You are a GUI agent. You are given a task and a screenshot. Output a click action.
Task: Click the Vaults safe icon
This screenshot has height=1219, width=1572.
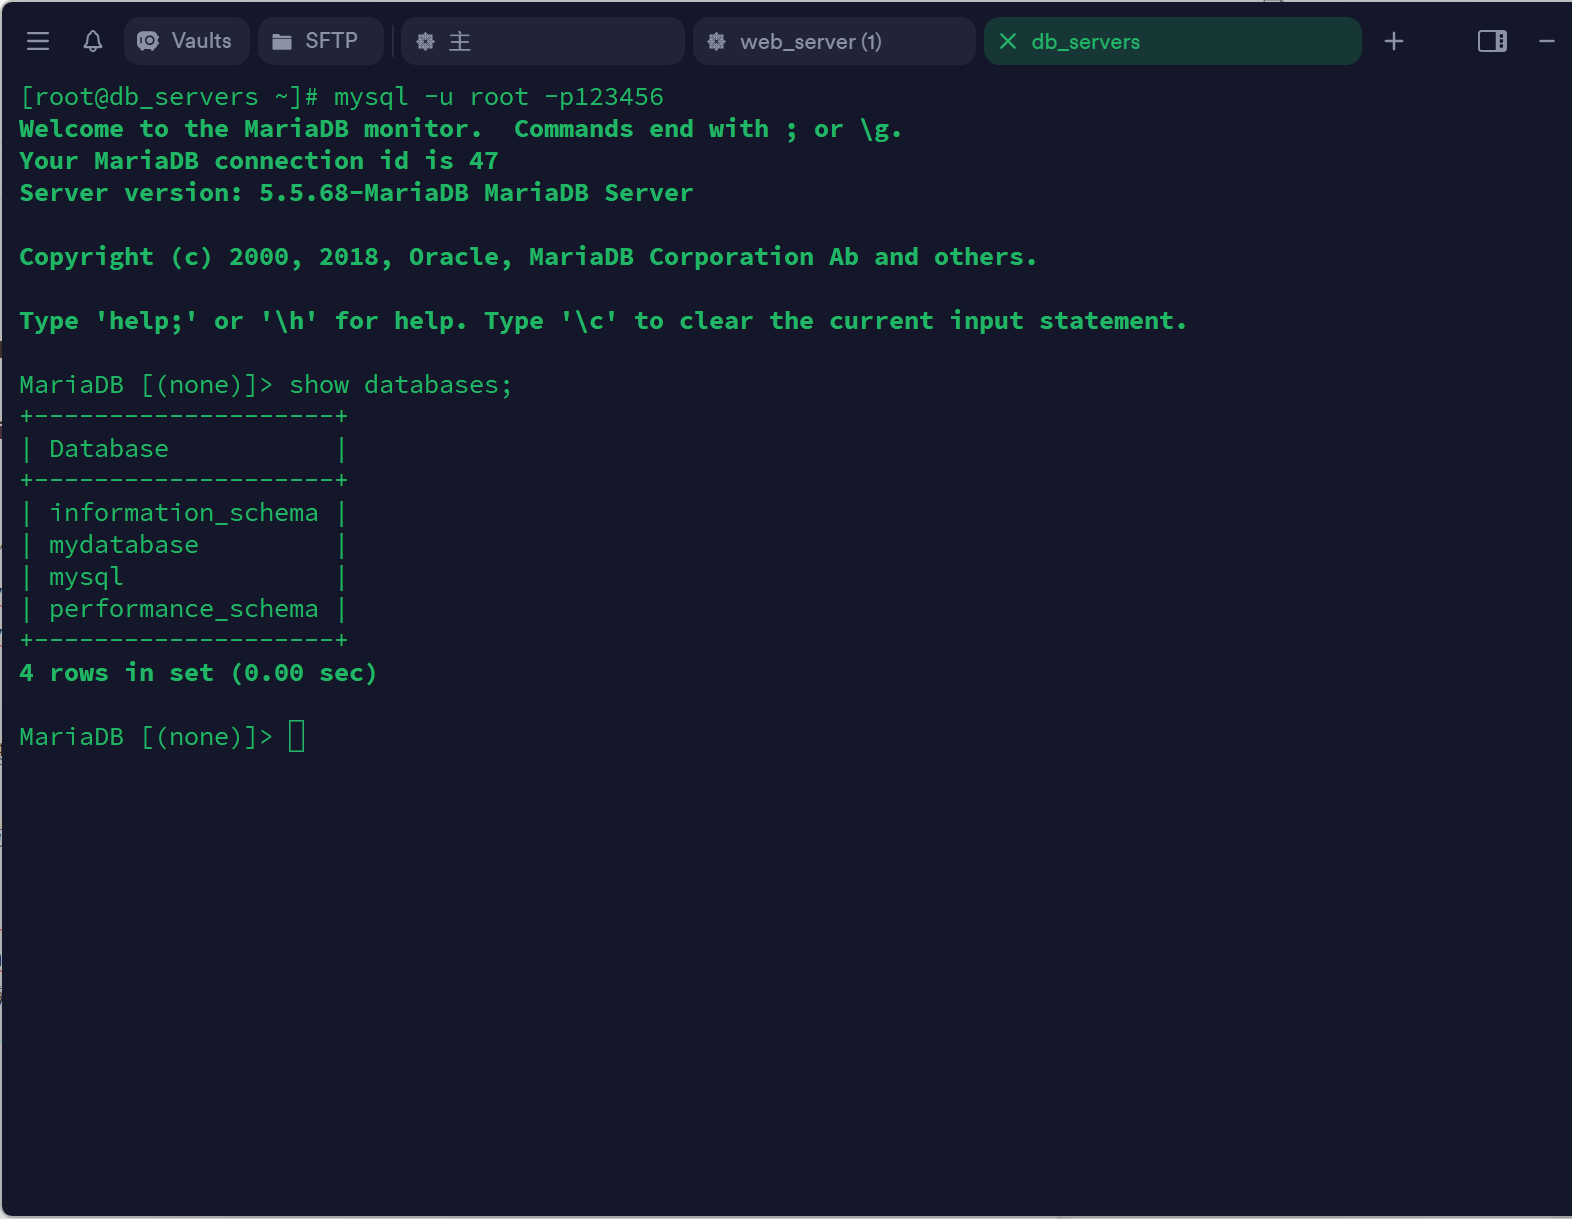[148, 41]
